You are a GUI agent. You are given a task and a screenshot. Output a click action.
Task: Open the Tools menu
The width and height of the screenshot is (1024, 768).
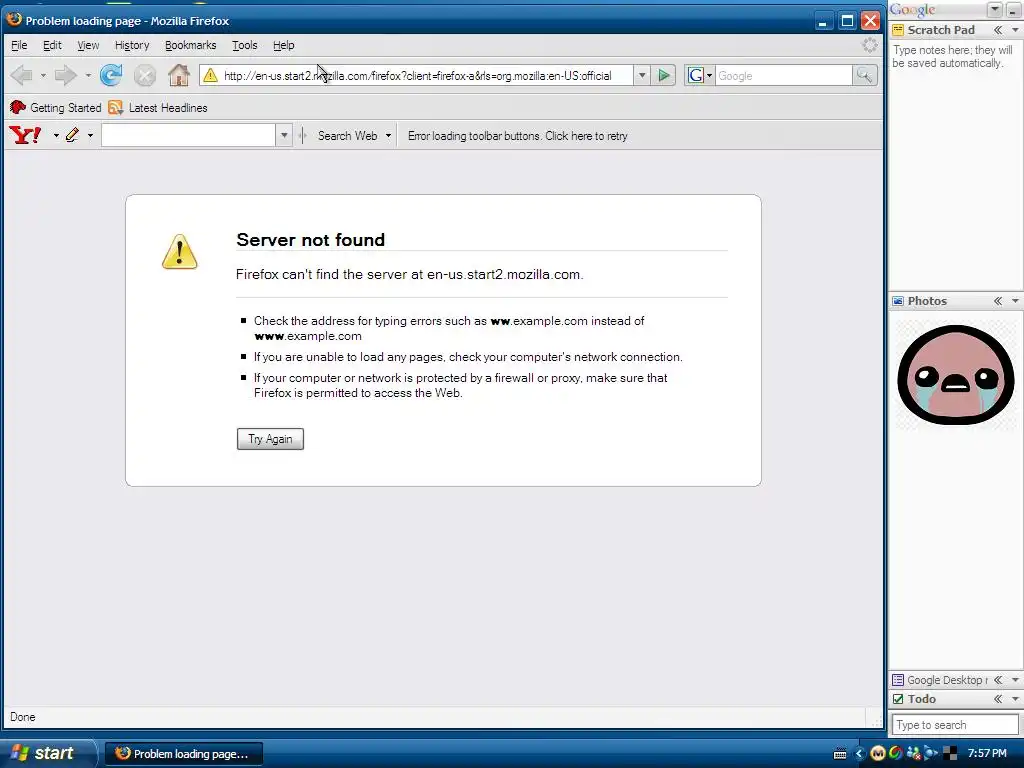tap(245, 45)
